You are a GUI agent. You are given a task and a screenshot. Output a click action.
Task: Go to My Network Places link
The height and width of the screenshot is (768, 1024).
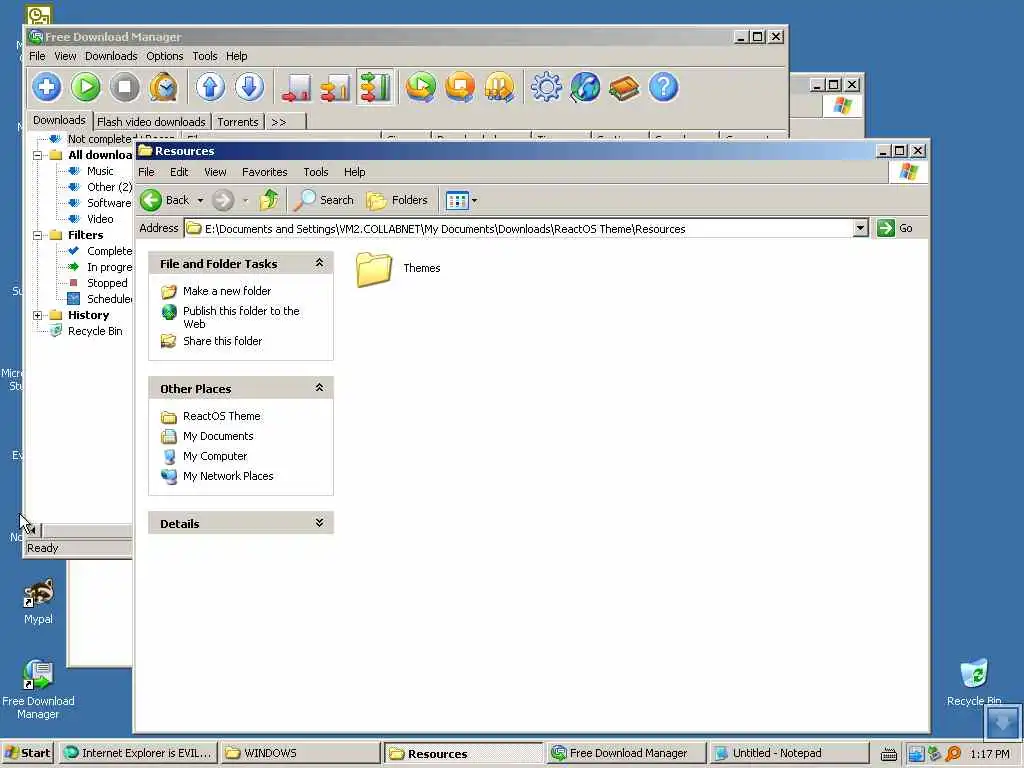pyautogui.click(x=228, y=476)
